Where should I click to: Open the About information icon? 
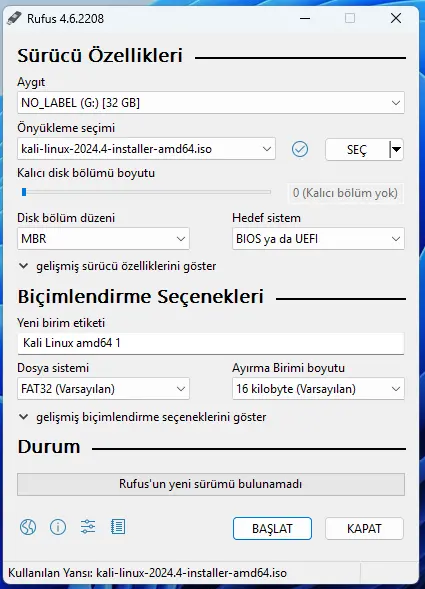click(x=58, y=527)
